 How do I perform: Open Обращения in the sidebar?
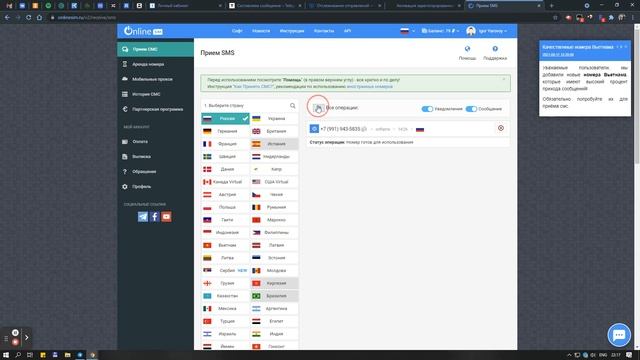[155, 172]
